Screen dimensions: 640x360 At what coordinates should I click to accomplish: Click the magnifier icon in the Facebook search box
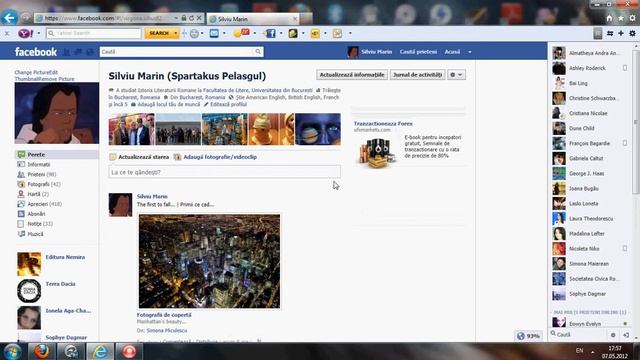258,52
